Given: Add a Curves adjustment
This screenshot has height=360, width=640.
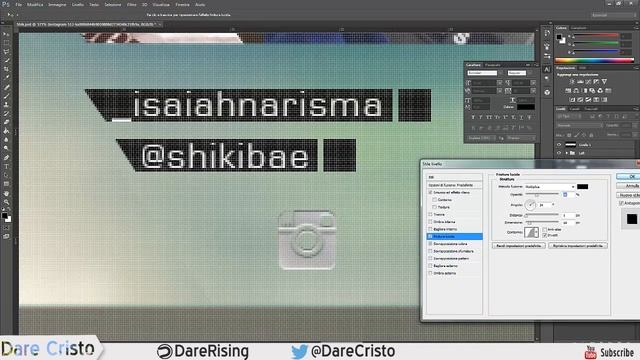Looking at the screenshot, I should 588,82.
